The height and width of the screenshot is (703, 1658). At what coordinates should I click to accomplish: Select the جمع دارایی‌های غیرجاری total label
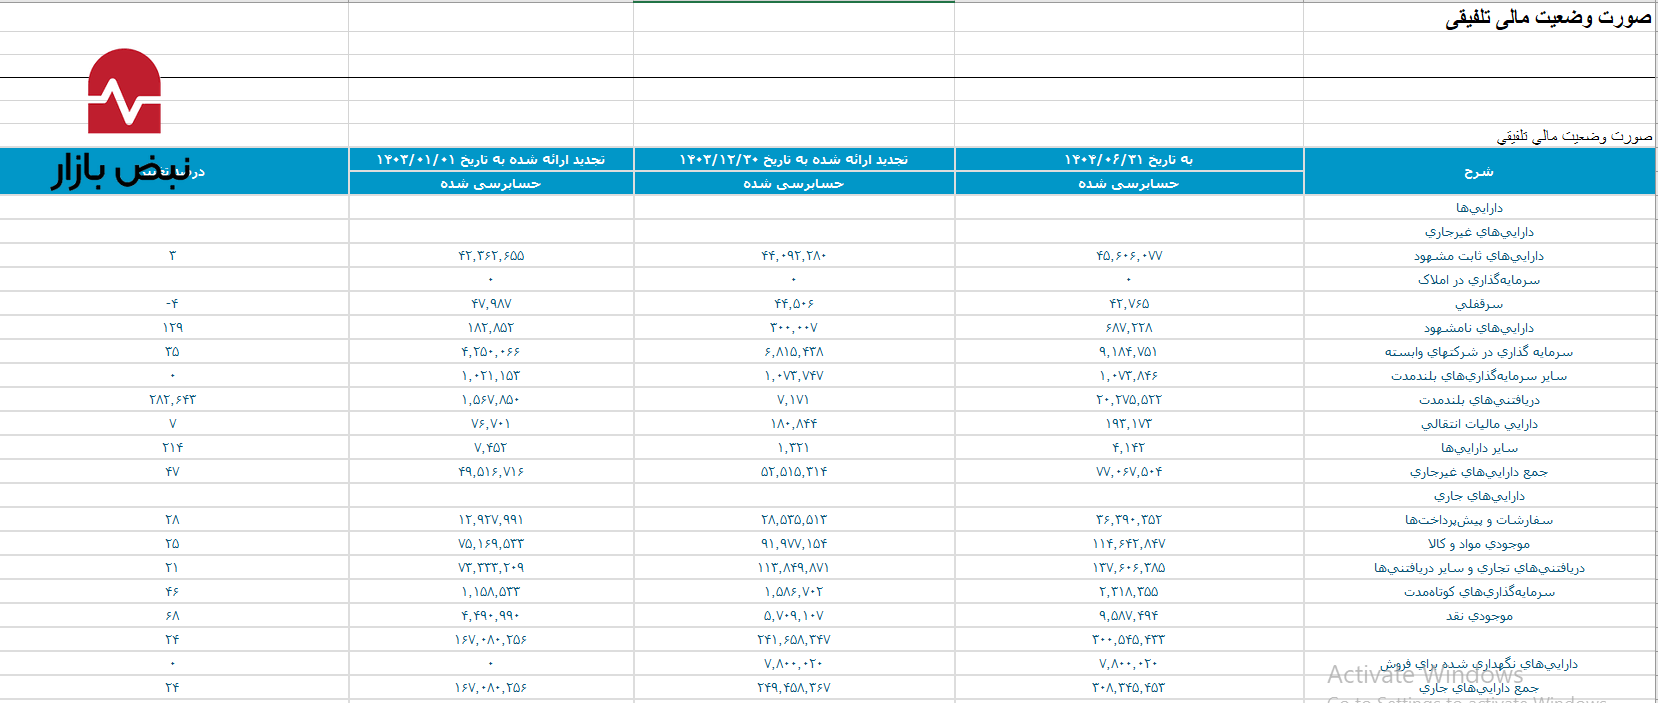[1478, 472]
